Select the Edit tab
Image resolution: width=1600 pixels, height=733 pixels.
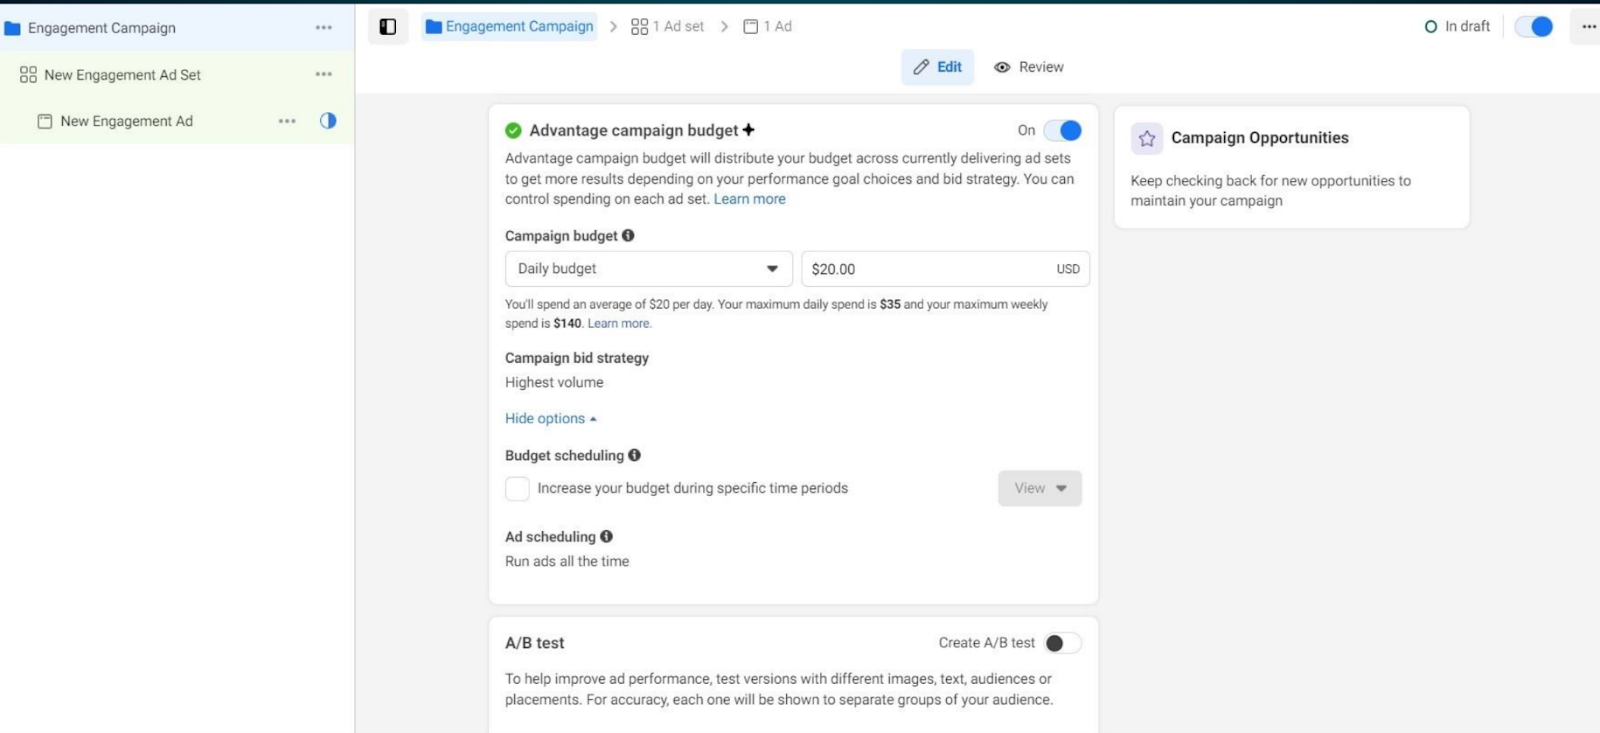point(937,67)
